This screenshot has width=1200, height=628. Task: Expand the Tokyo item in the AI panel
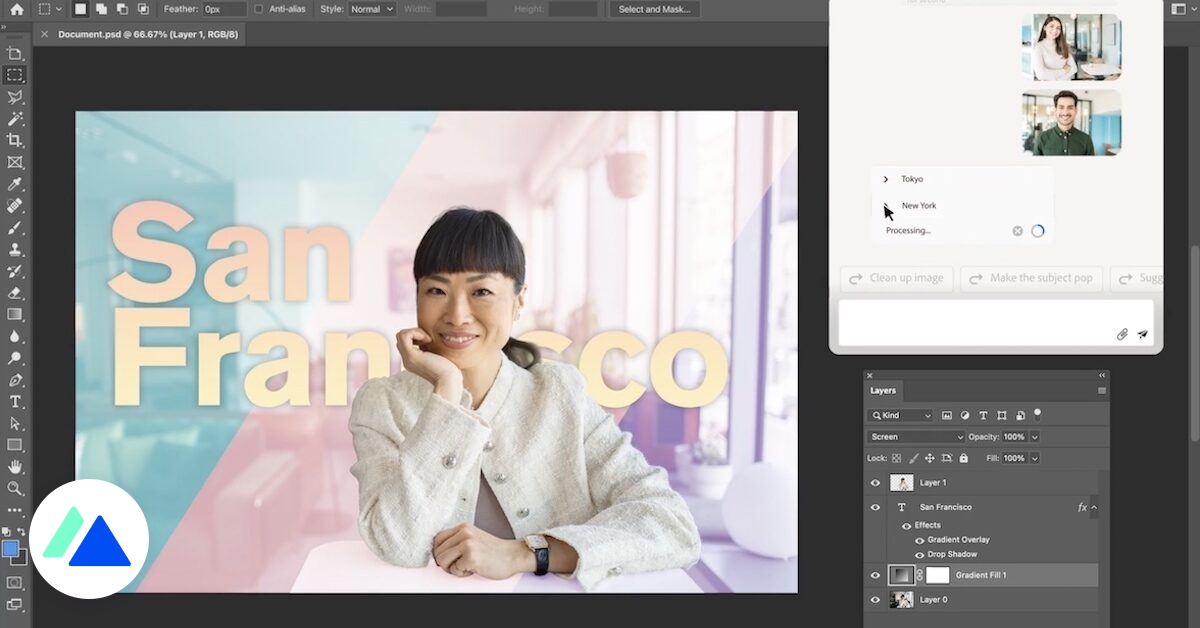[x=885, y=178]
